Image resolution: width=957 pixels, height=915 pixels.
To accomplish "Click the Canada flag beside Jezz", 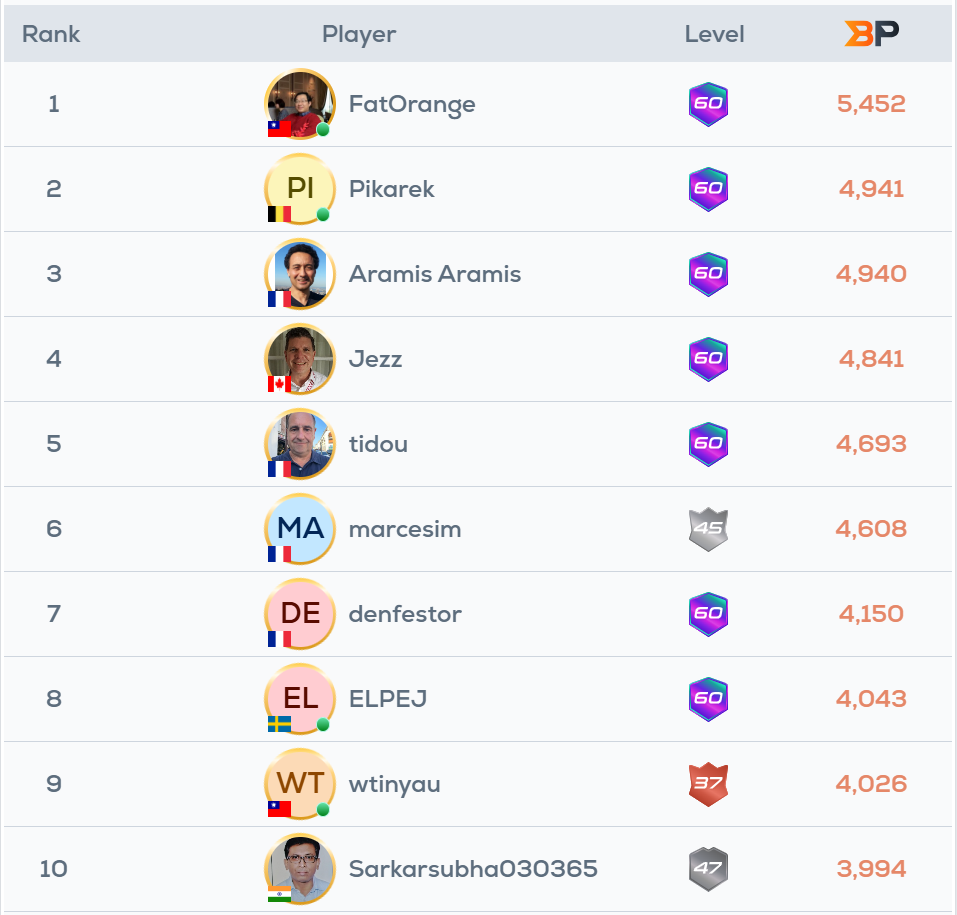I will click(x=277, y=382).
